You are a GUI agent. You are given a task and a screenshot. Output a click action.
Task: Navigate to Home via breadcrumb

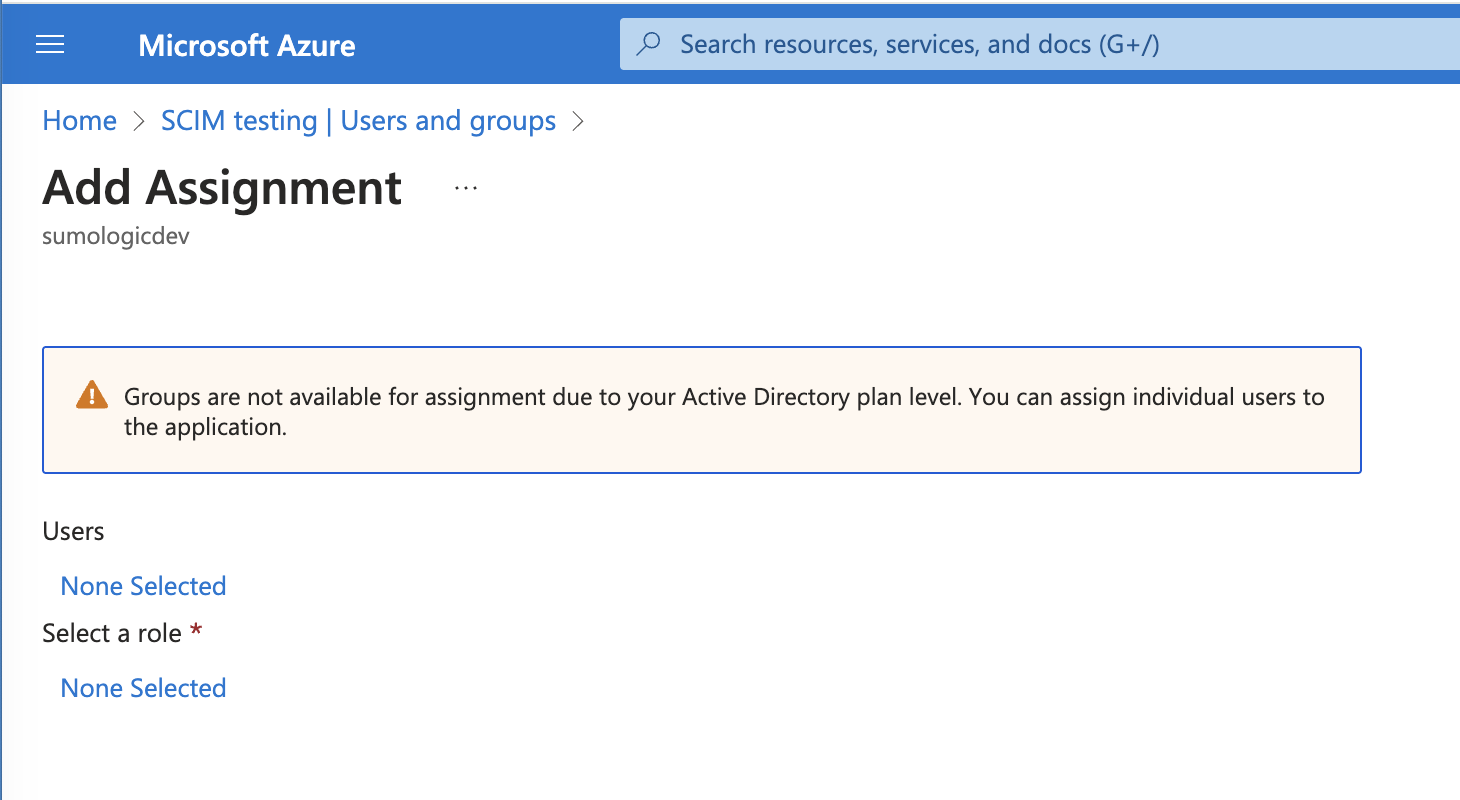click(79, 120)
